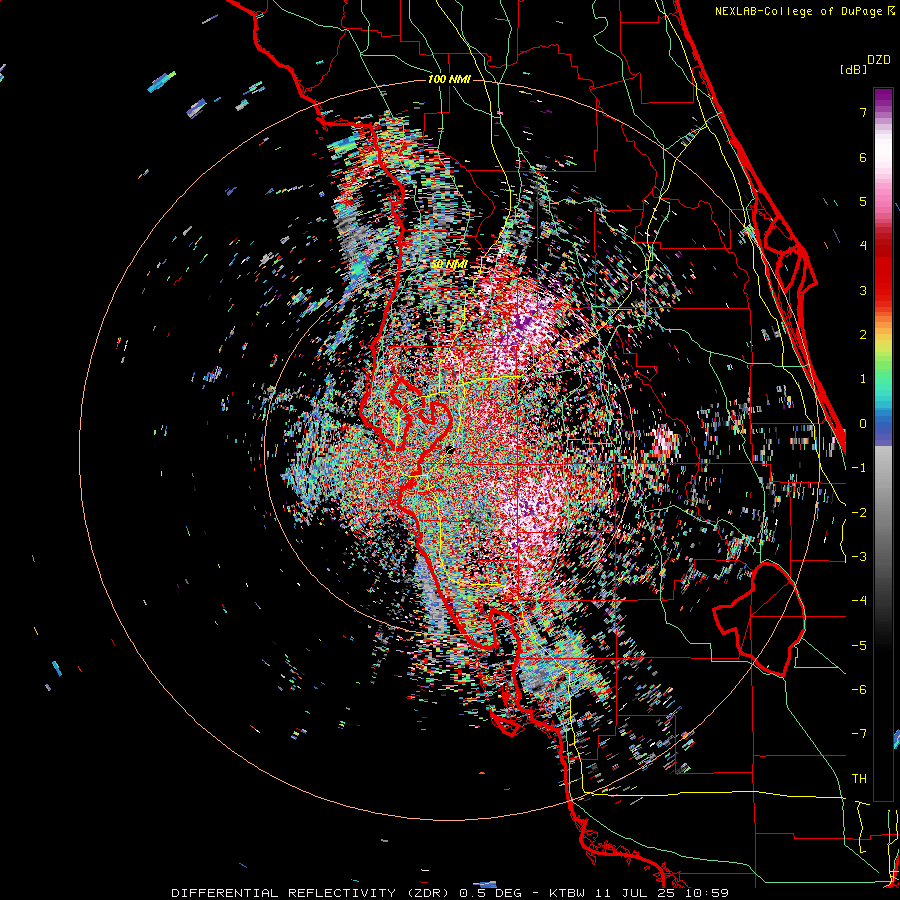The height and width of the screenshot is (900, 900).
Task: Click the 0 value on the color scale
Action: coord(863,424)
